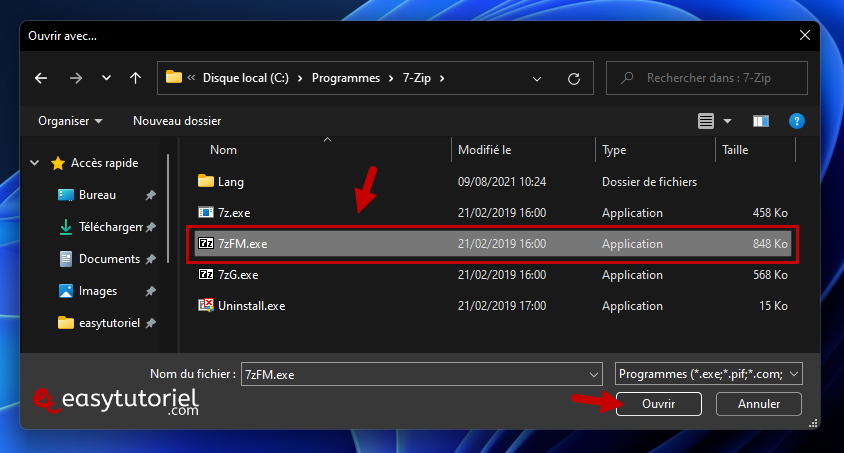The width and height of the screenshot is (844, 453).
Task: Click the Annuler button
Action: [758, 404]
